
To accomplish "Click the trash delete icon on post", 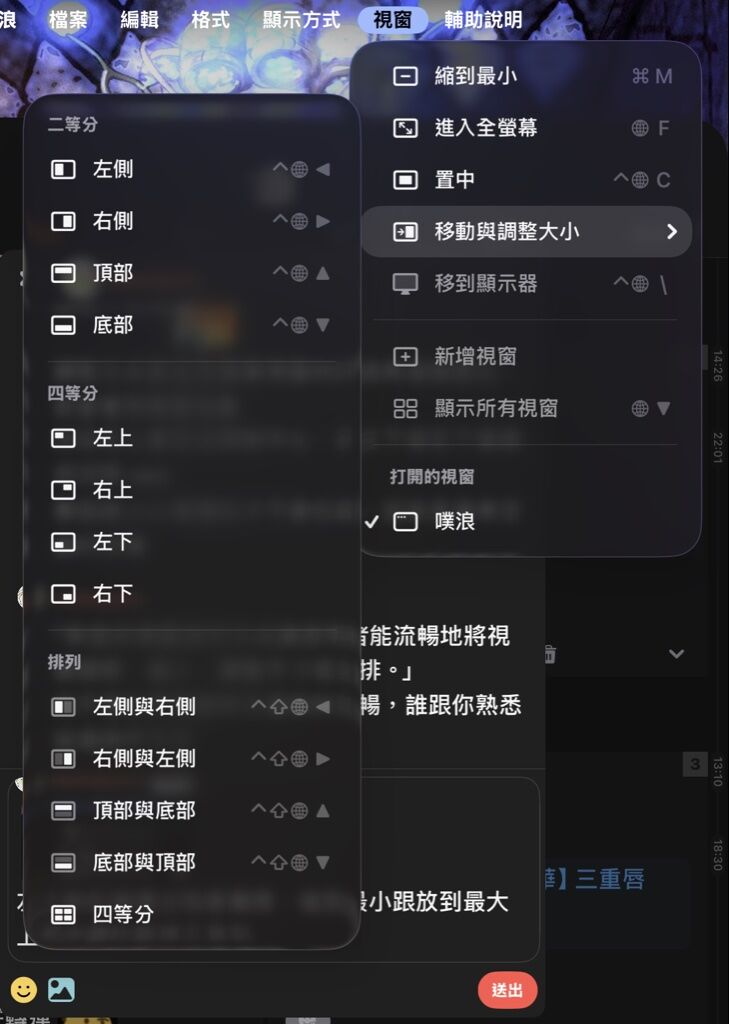I will tap(549, 654).
